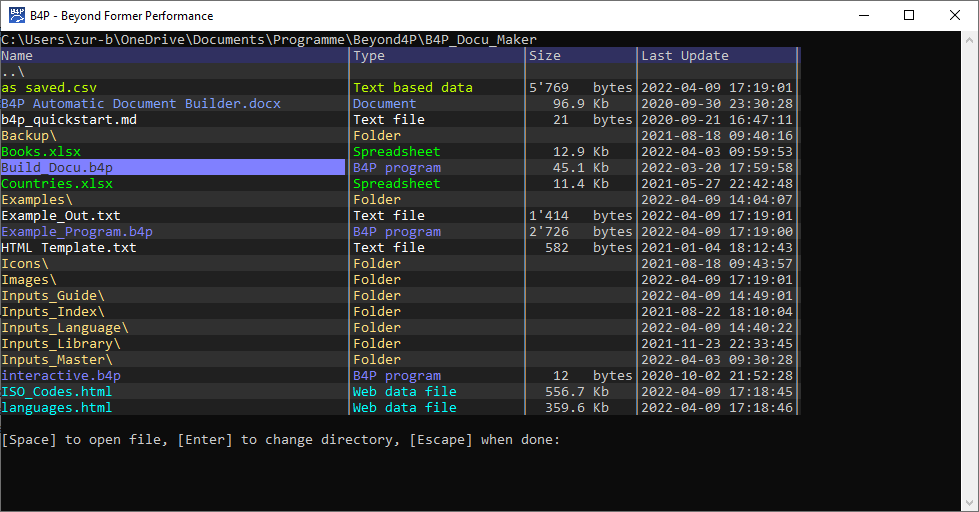Click the '[Space] to open file' prompt line
This screenshot has width=979, height=512.
pyautogui.click(x=280, y=440)
